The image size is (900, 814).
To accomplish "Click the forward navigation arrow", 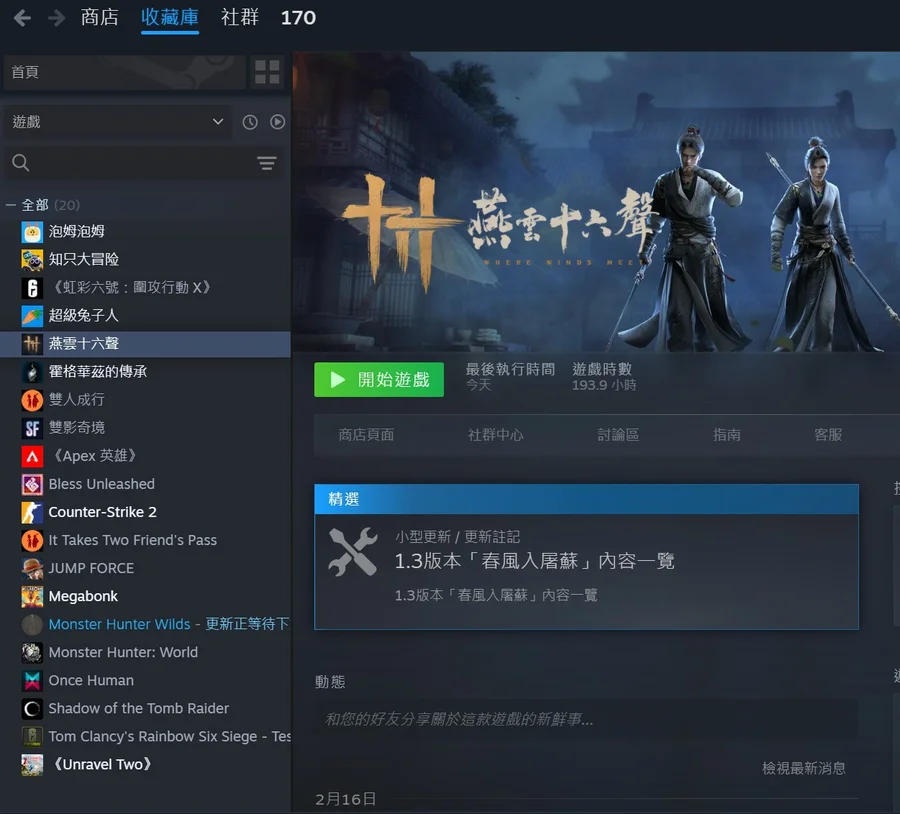I will [x=56, y=18].
